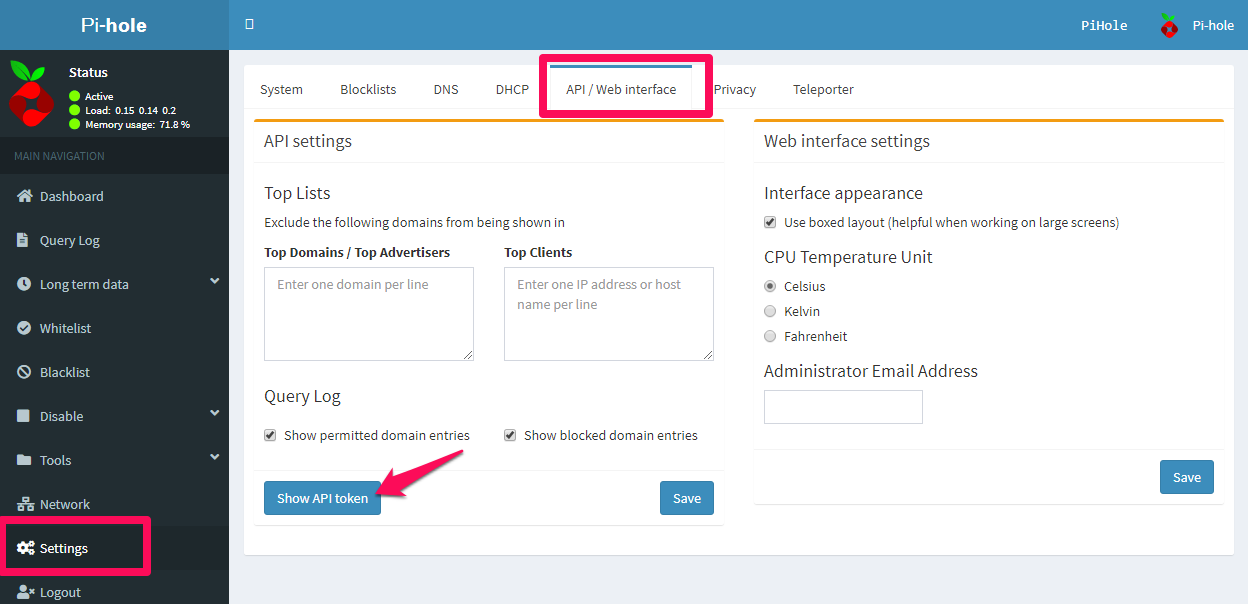The width and height of the screenshot is (1248, 604).
Task: Expand the Long term data submenu chevron
Action: [214, 282]
